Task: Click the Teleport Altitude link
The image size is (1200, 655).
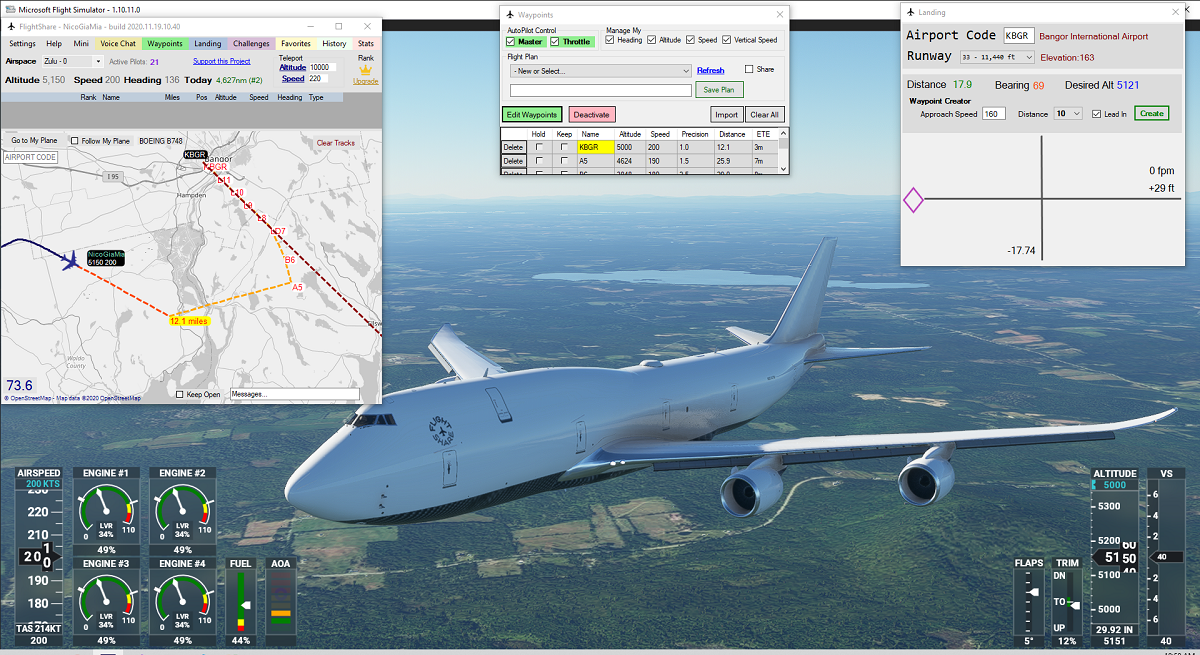Action: click(x=293, y=67)
